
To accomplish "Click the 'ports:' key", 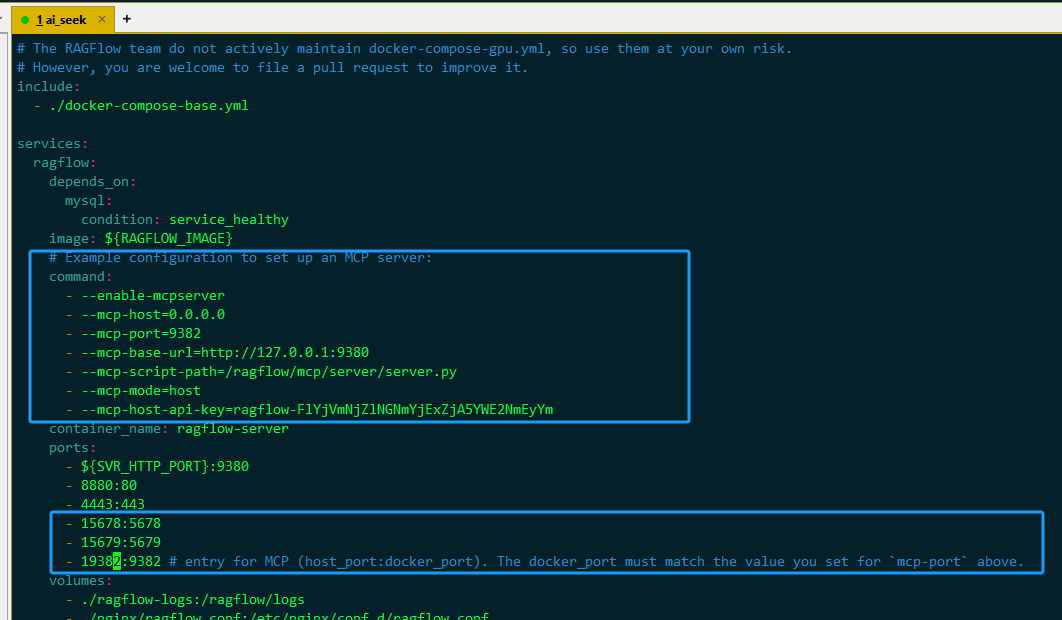I will click(x=72, y=447).
